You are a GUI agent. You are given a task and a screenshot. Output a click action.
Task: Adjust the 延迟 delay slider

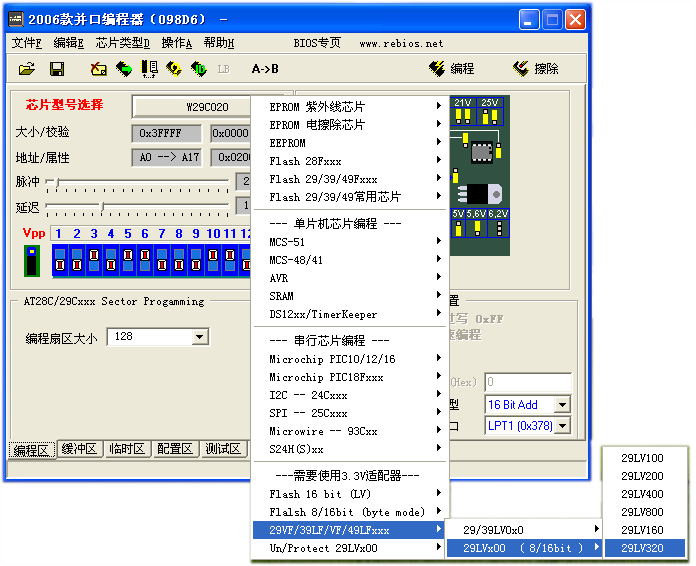[x=102, y=206]
